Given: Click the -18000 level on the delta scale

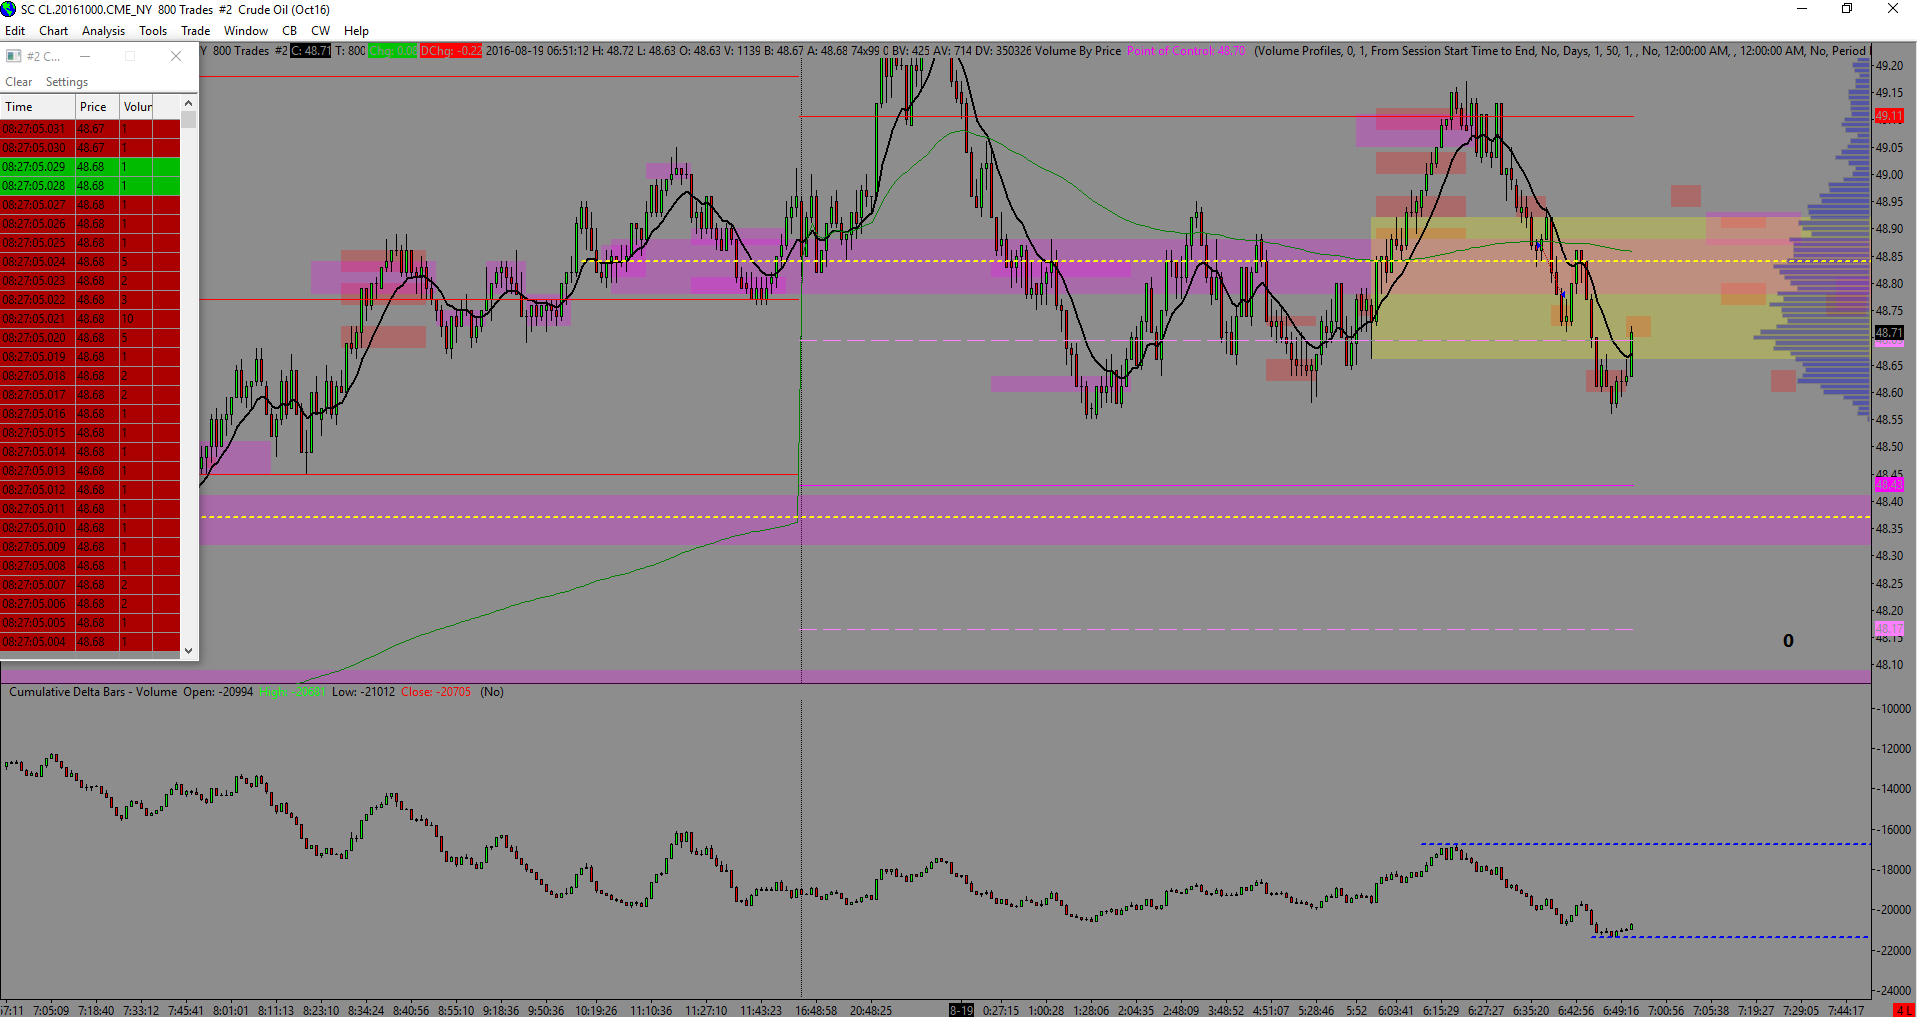Looking at the screenshot, I should point(1894,870).
